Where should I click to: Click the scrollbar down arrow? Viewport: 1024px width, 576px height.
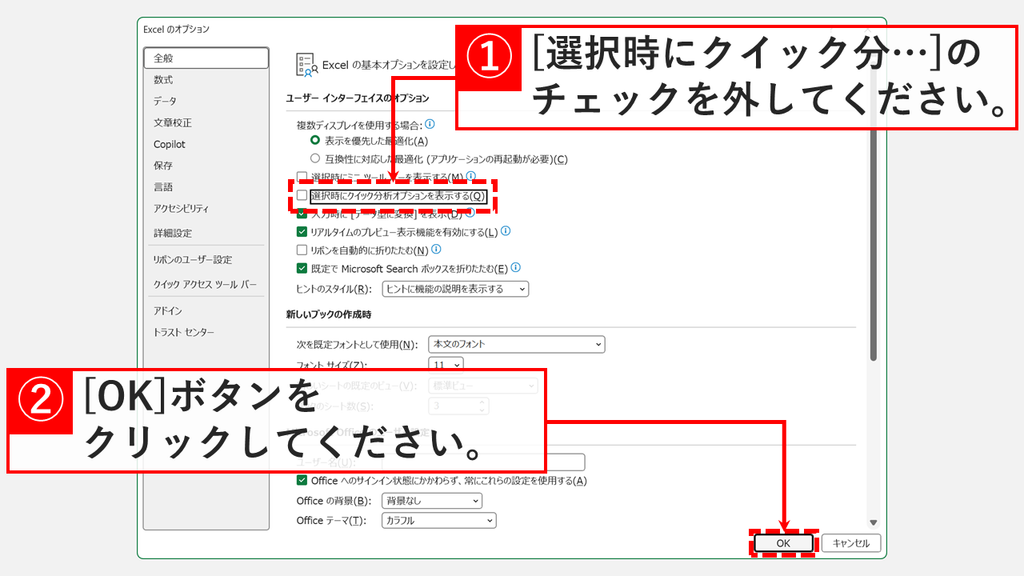873,522
